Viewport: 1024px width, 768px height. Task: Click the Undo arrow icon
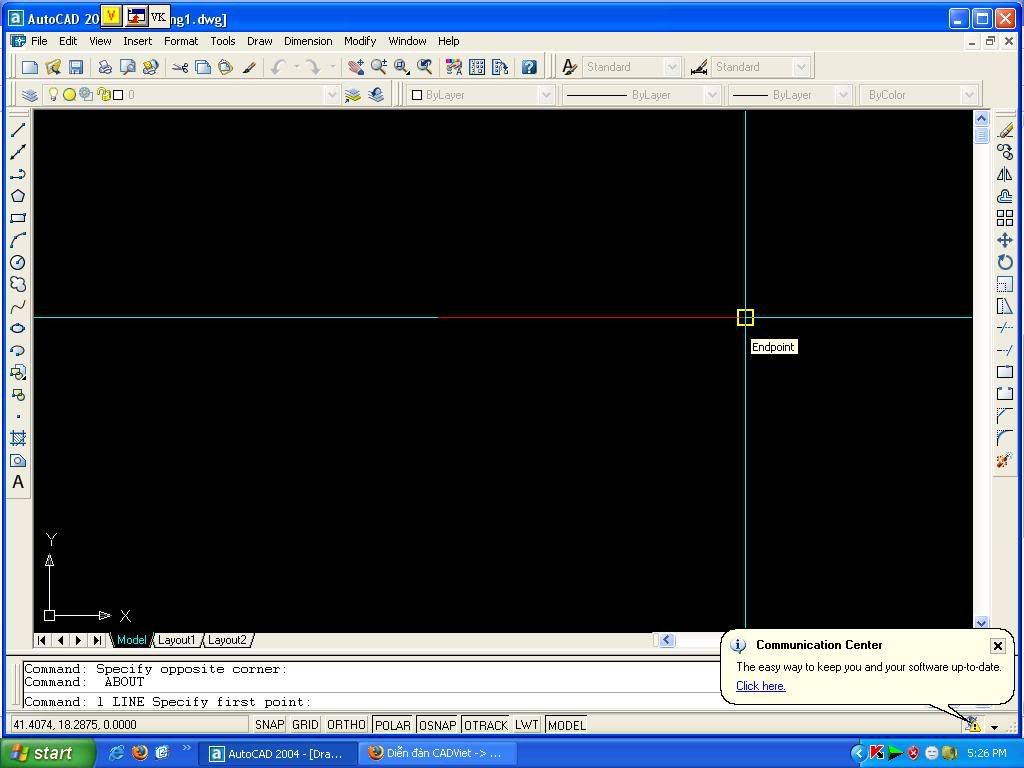point(279,67)
